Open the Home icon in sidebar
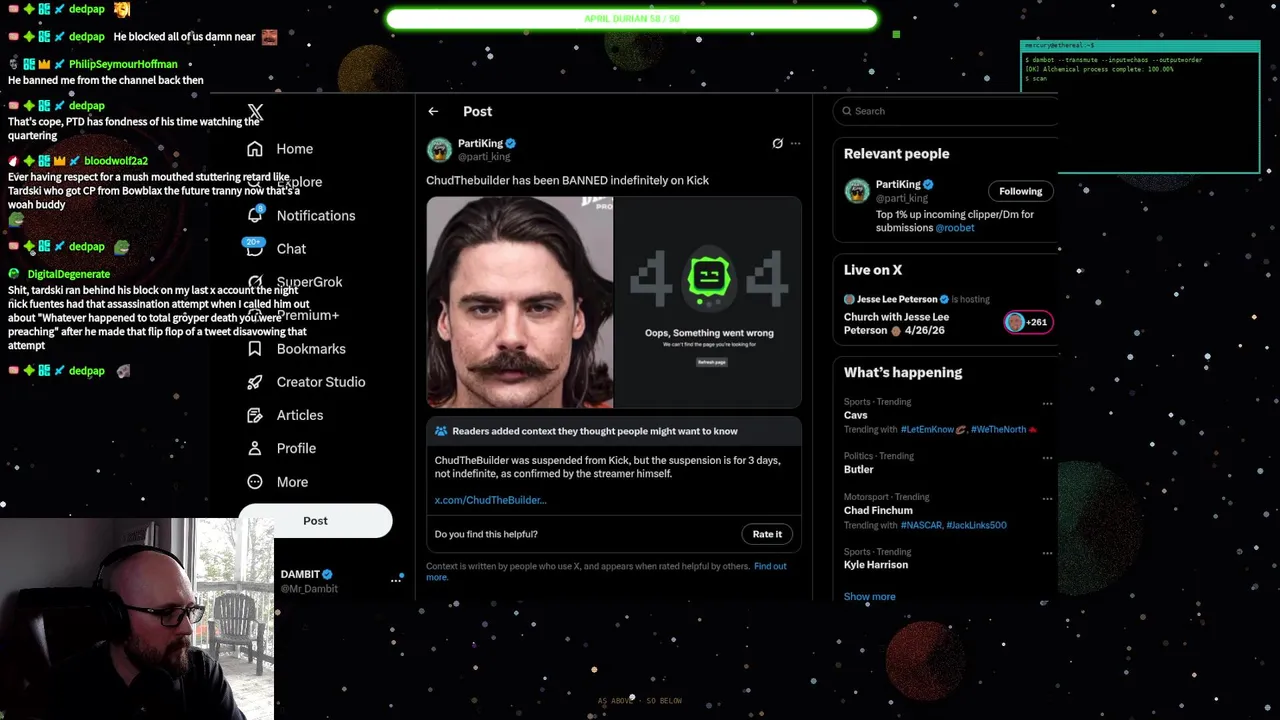1280x720 pixels. pyautogui.click(x=255, y=149)
